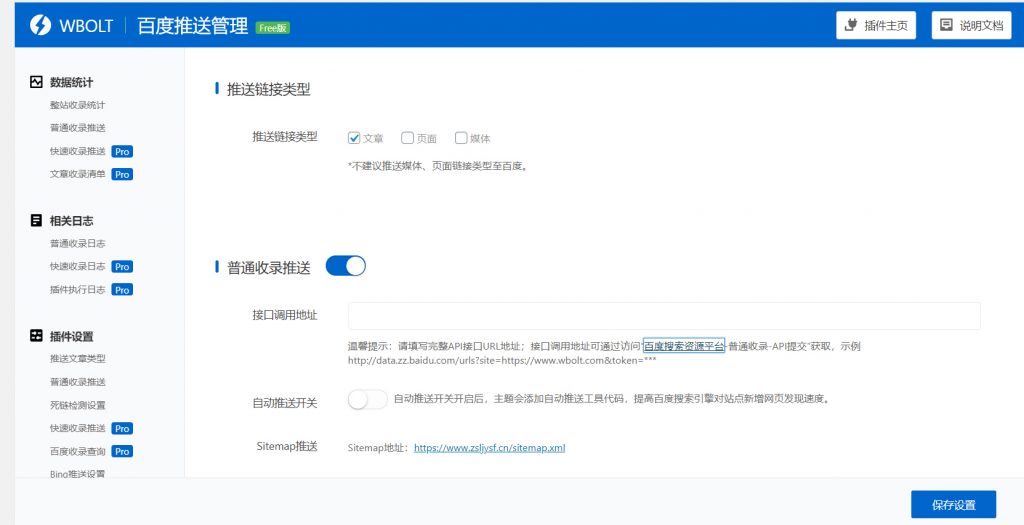Click the 不建议推送媒体 hint text

point(438,167)
